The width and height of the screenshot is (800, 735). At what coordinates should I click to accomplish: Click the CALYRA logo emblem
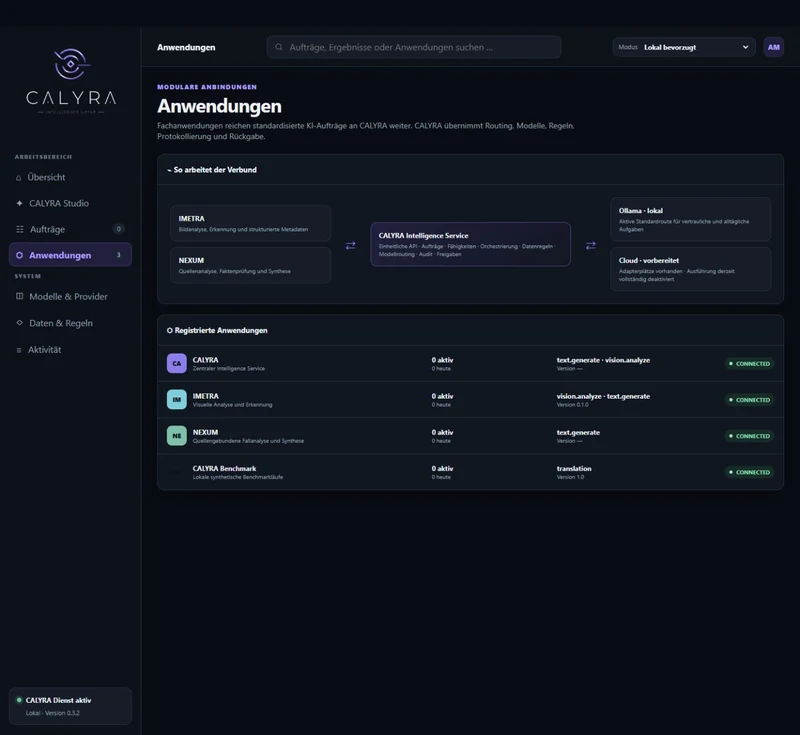71,64
